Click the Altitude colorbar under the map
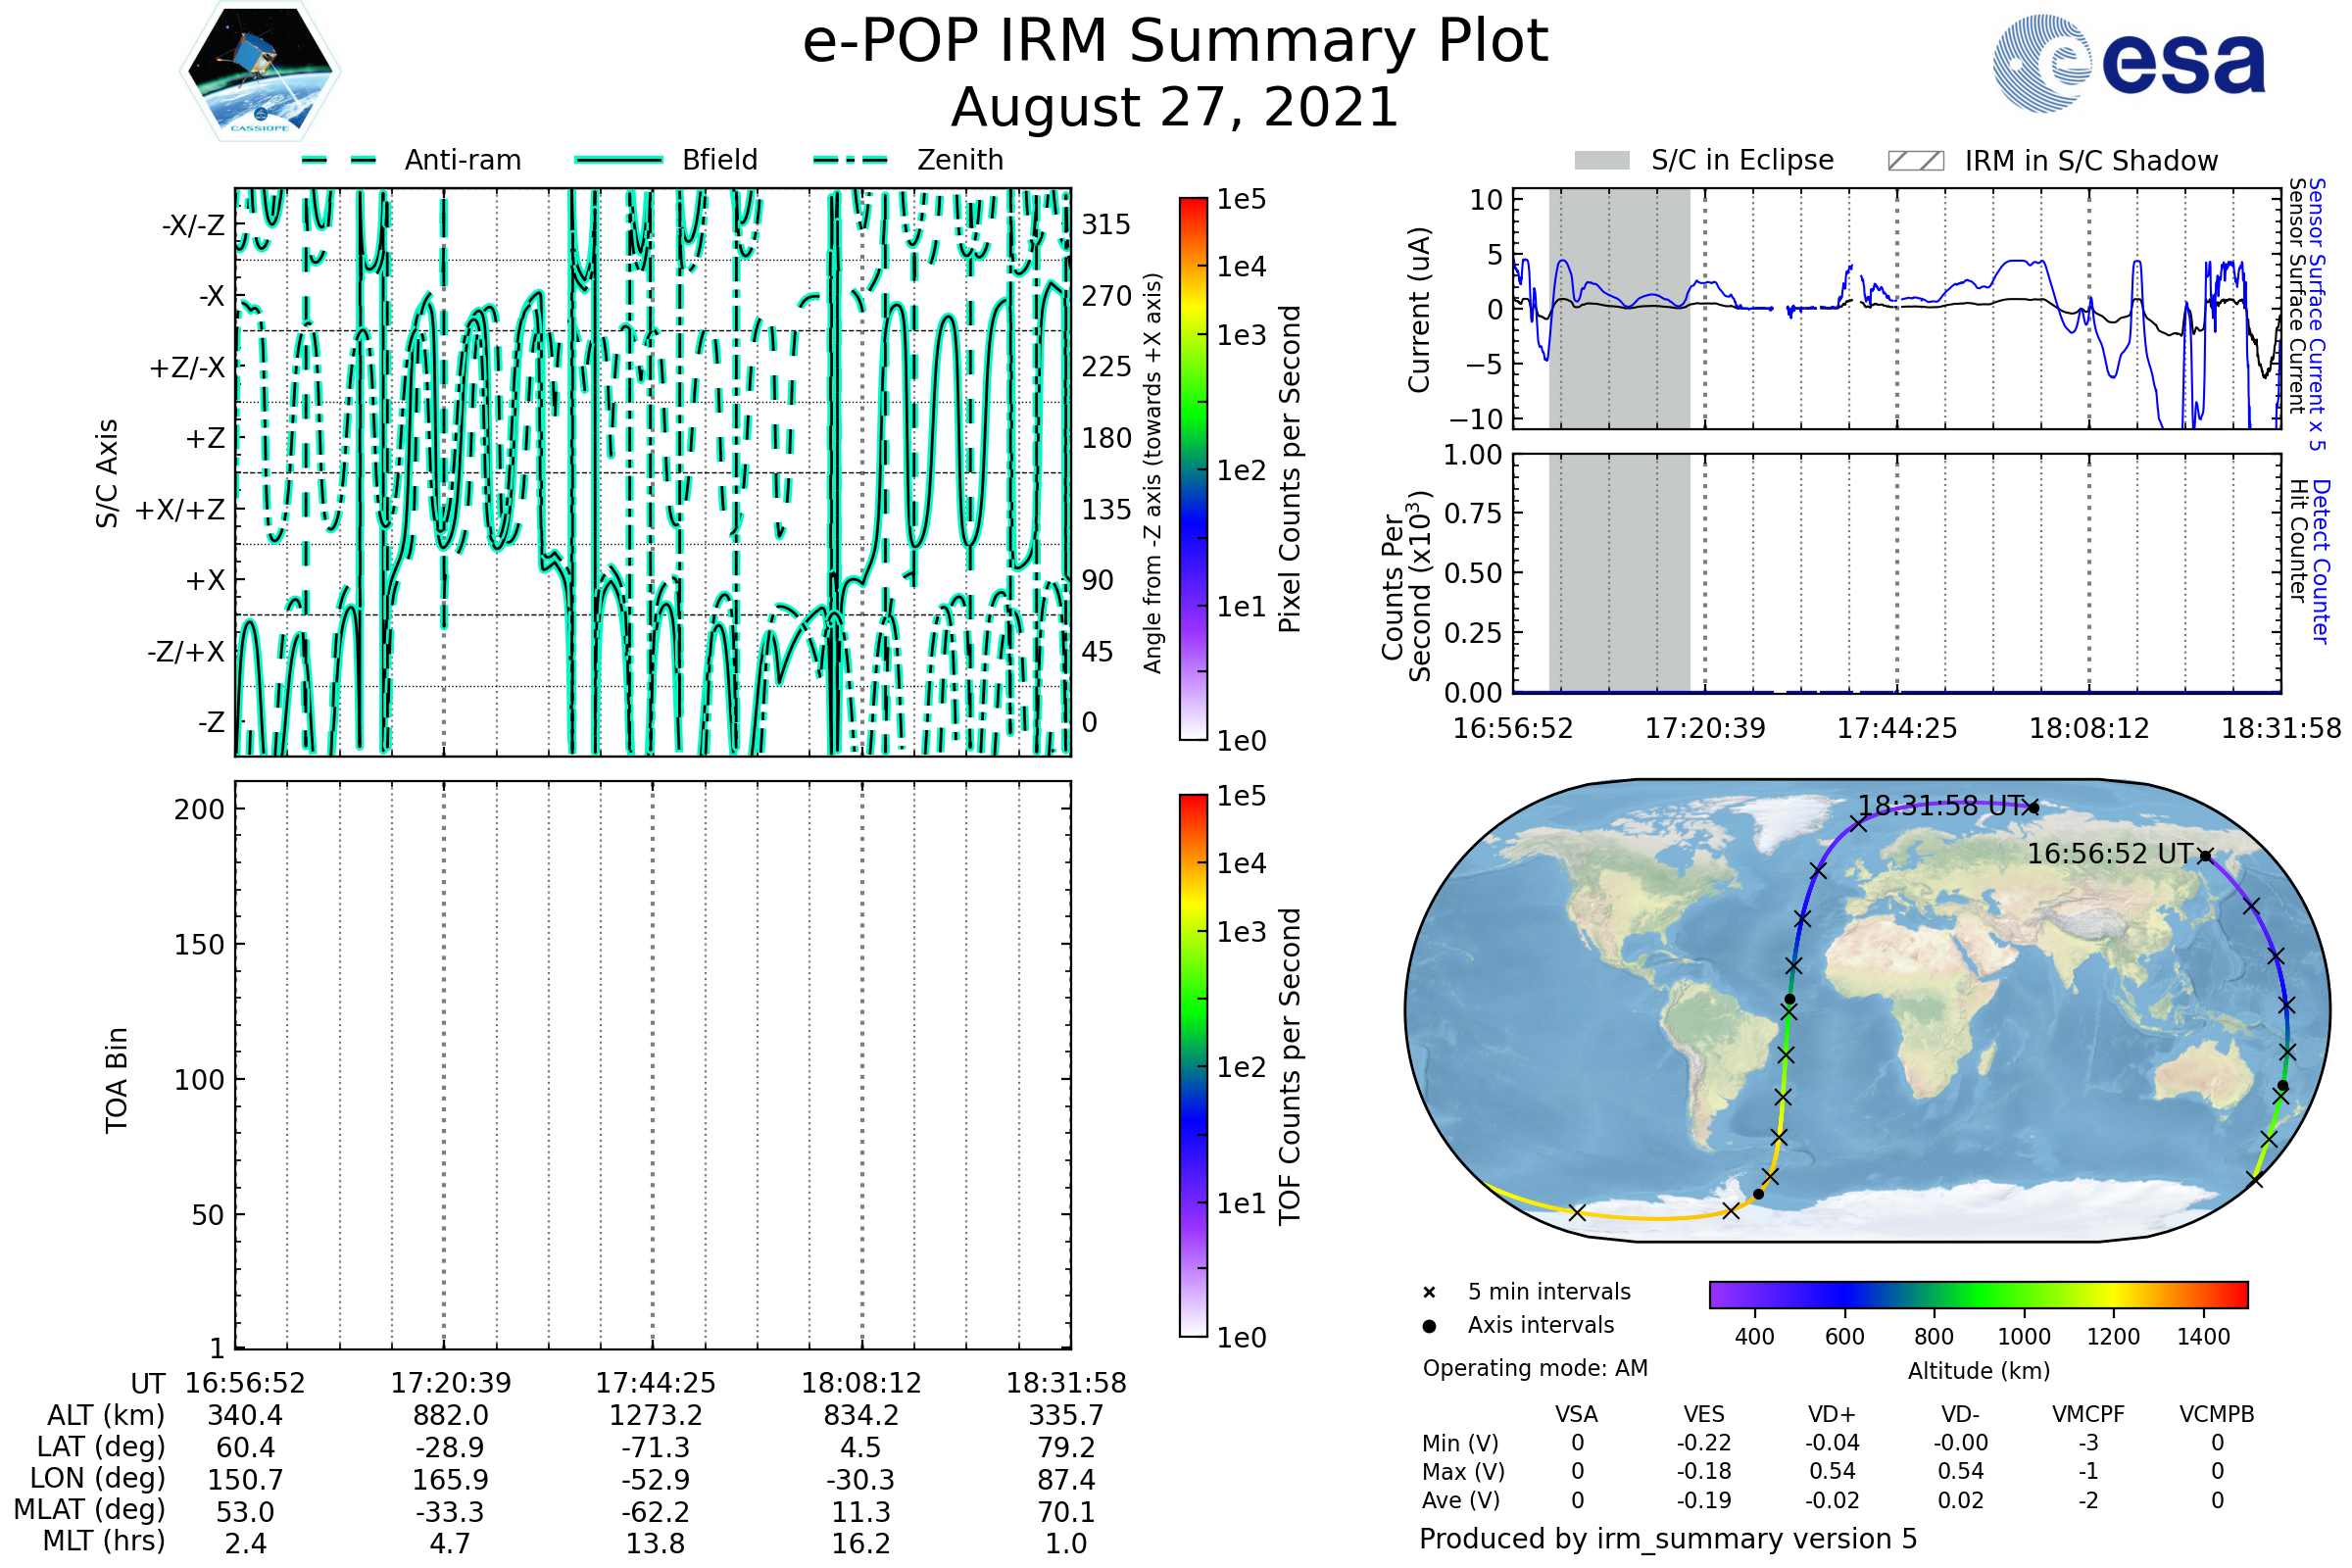This screenshot has width=2352, height=1568. pyautogui.click(x=1978, y=1294)
